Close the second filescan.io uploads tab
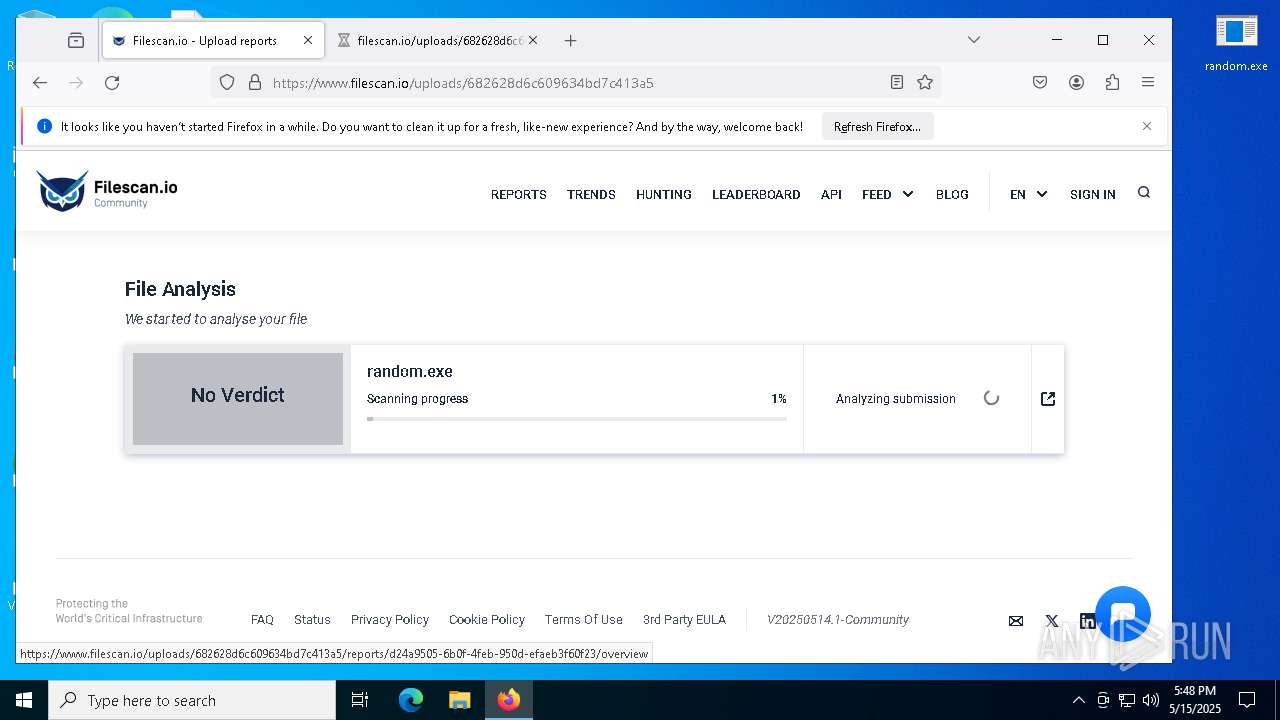The height and width of the screenshot is (720, 1280). [x=533, y=41]
